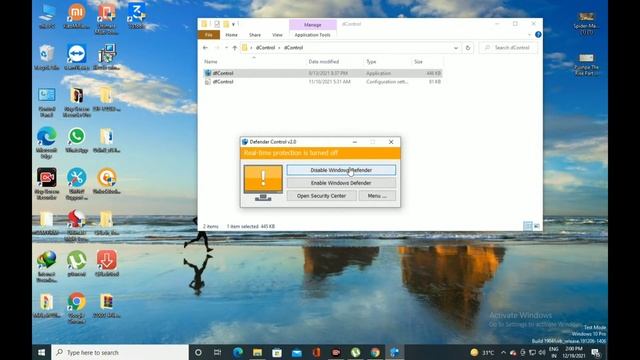640x360 pixels.
Task: Open customize quick access toolbar dropdown
Action: click(233, 24)
